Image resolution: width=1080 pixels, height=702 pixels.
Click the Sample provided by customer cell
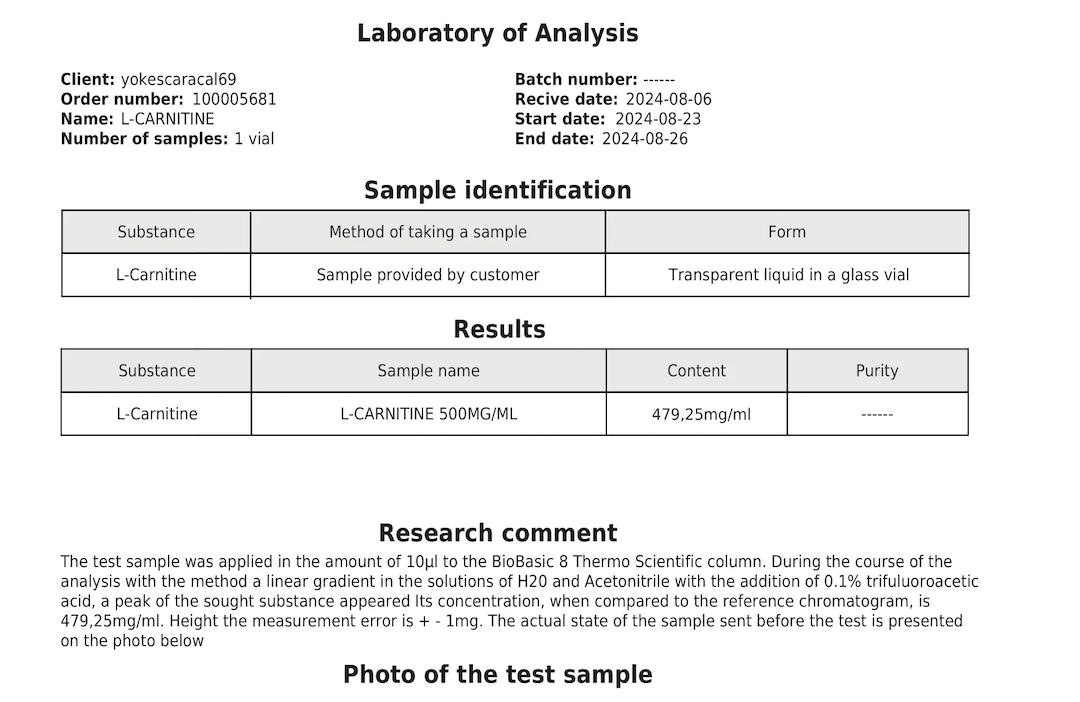(x=428, y=275)
